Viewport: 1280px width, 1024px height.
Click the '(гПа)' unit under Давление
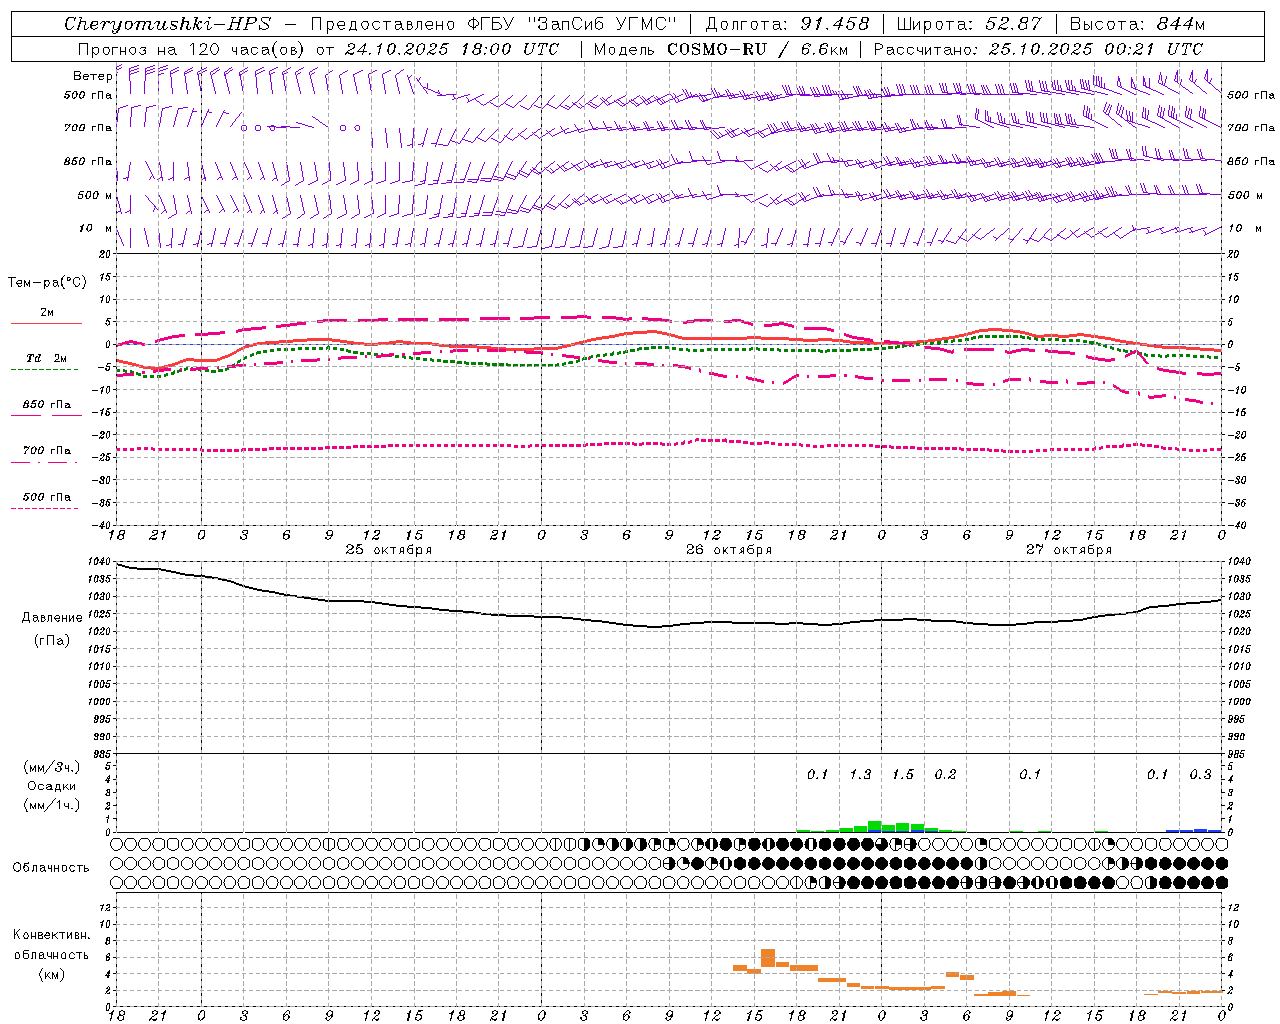[x=52, y=640]
